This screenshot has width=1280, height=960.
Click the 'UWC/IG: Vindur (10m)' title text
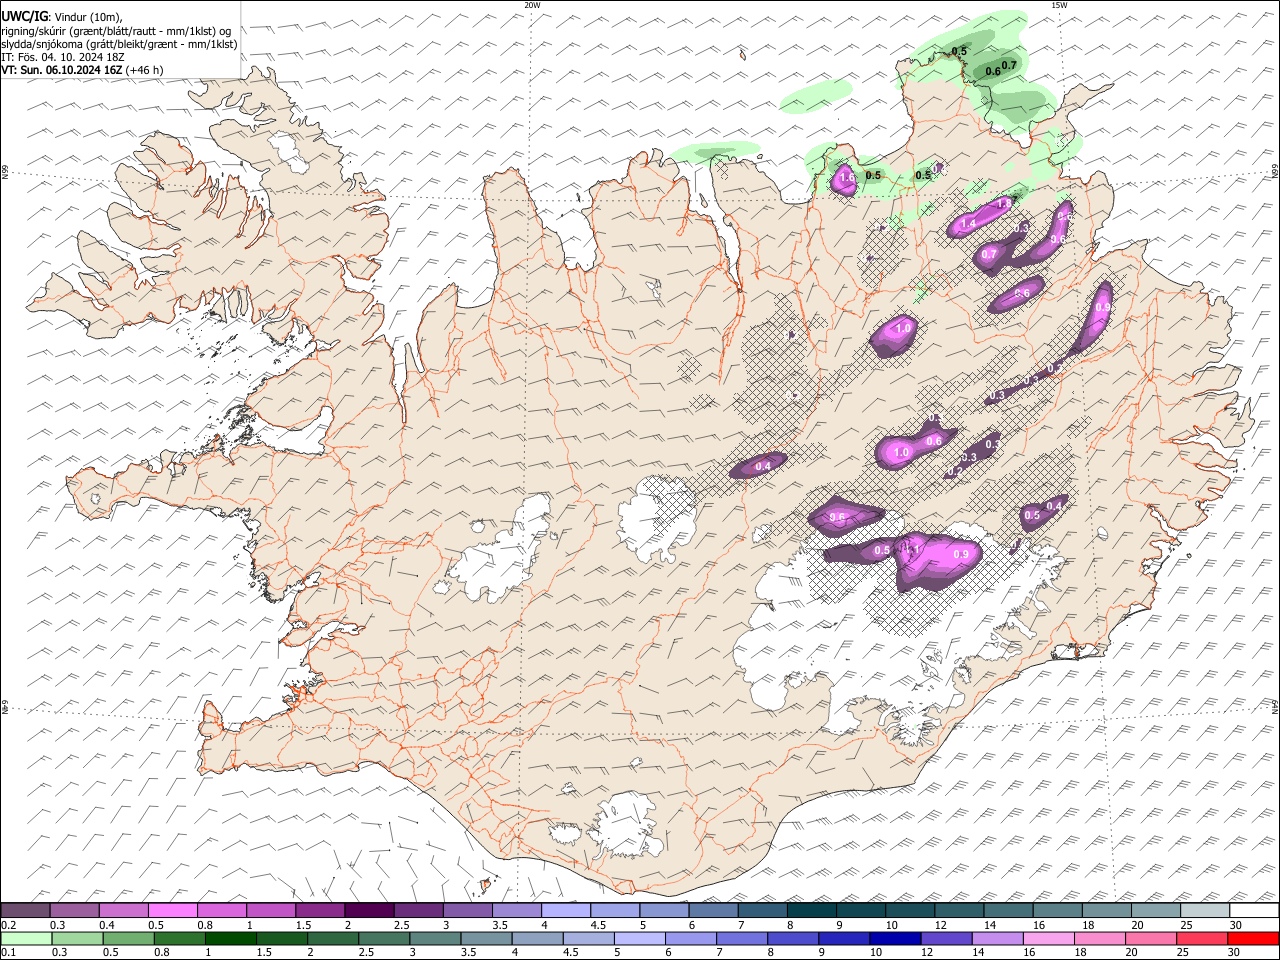[x=62, y=17]
